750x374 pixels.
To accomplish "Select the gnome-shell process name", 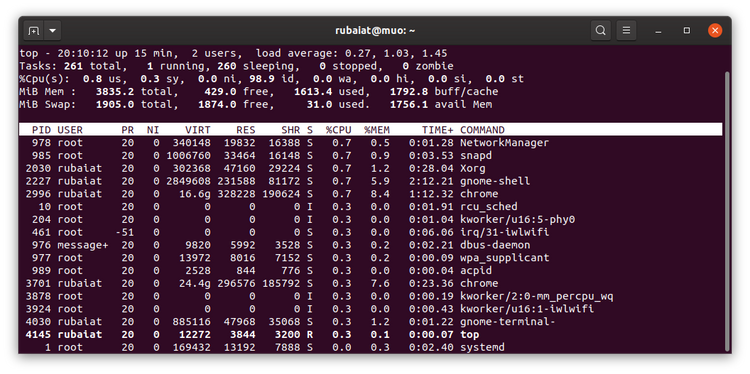I will 495,181.
